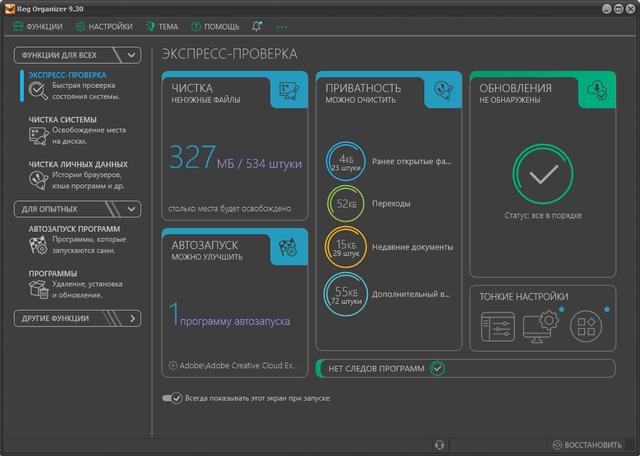Image resolution: width=640 pixels, height=456 pixels.
Task: Toggle Всегда показывать этот экран при запуске
Action: click(172, 398)
